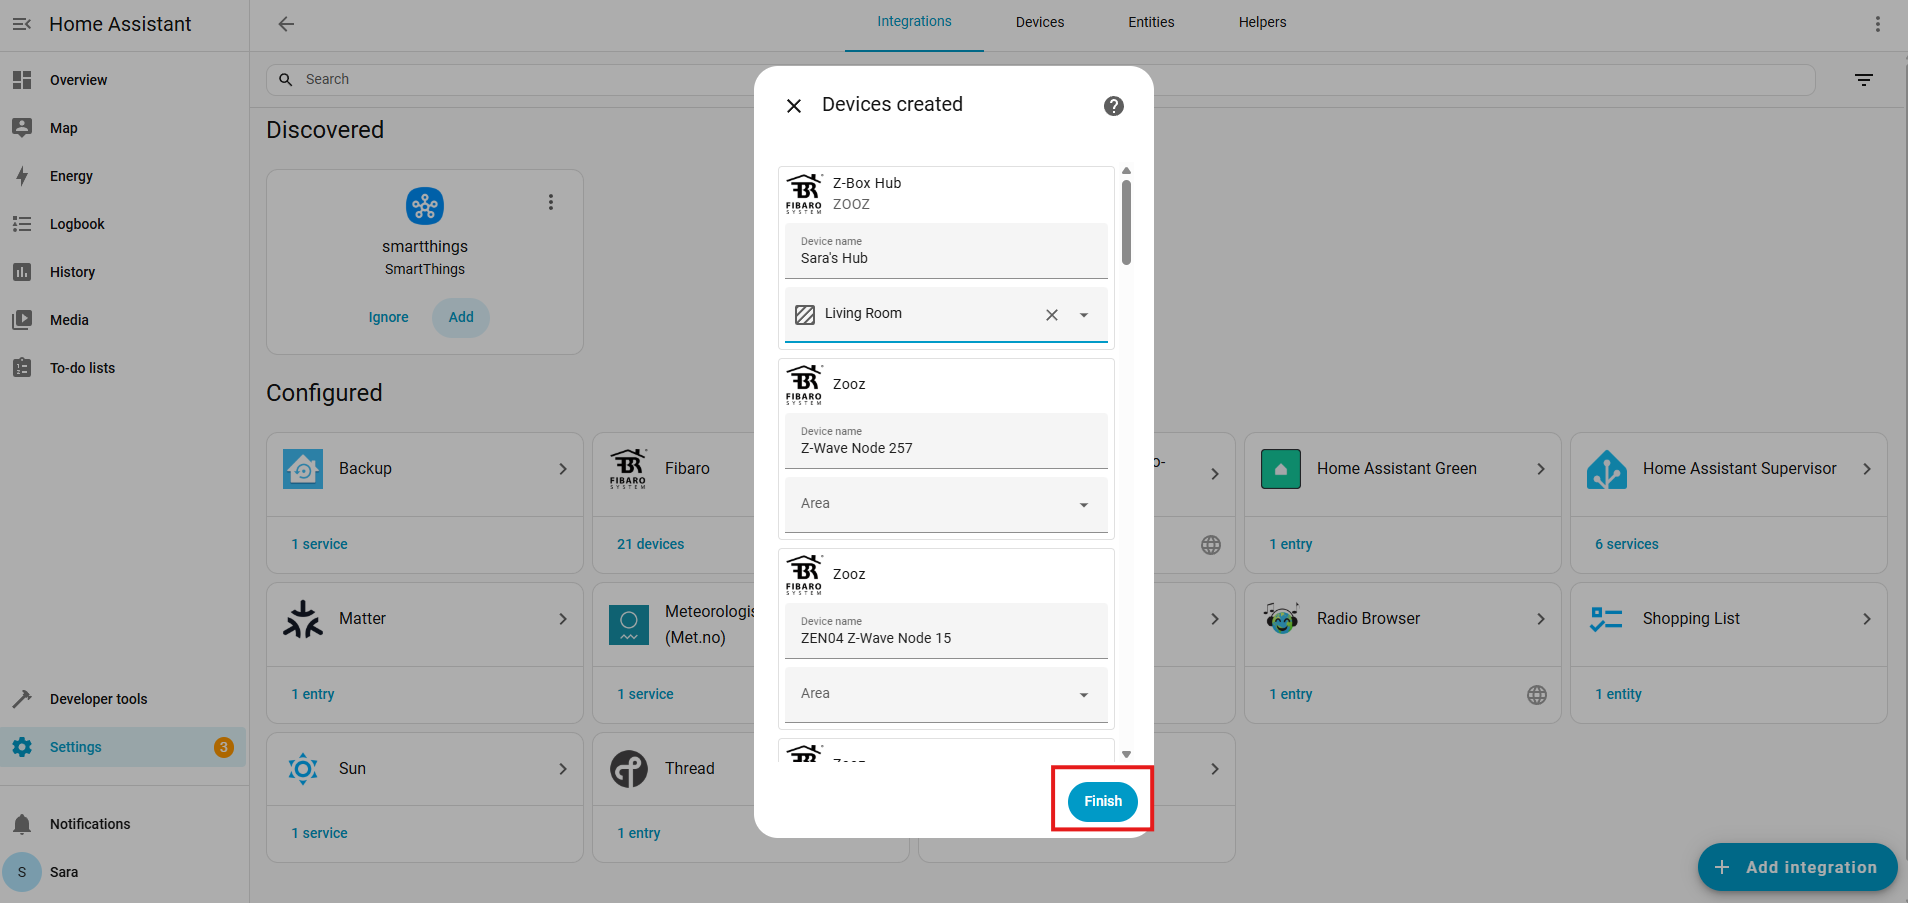This screenshot has height=903, width=1908.
Task: Click the Thread integration icon
Action: (629, 769)
